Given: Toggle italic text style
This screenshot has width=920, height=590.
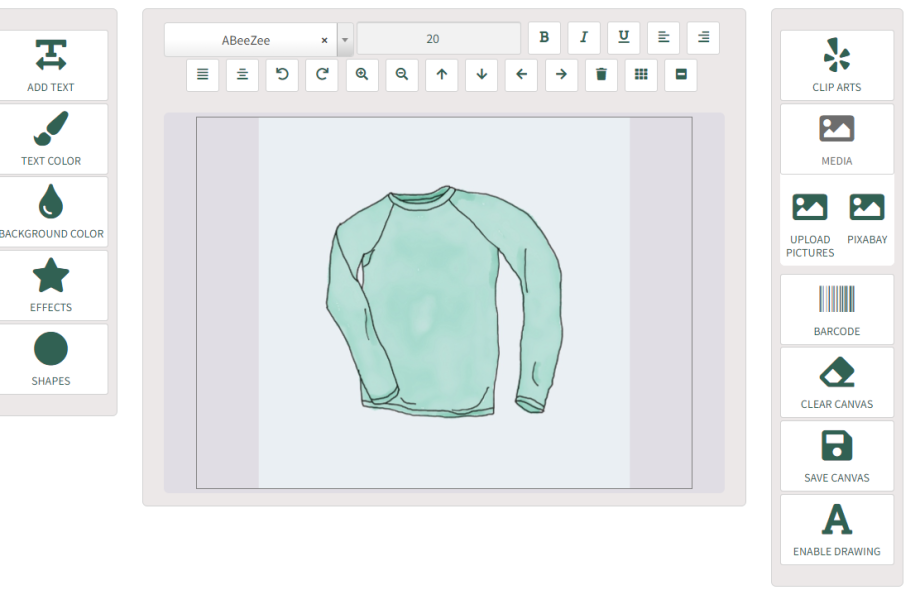Looking at the screenshot, I should click(584, 38).
